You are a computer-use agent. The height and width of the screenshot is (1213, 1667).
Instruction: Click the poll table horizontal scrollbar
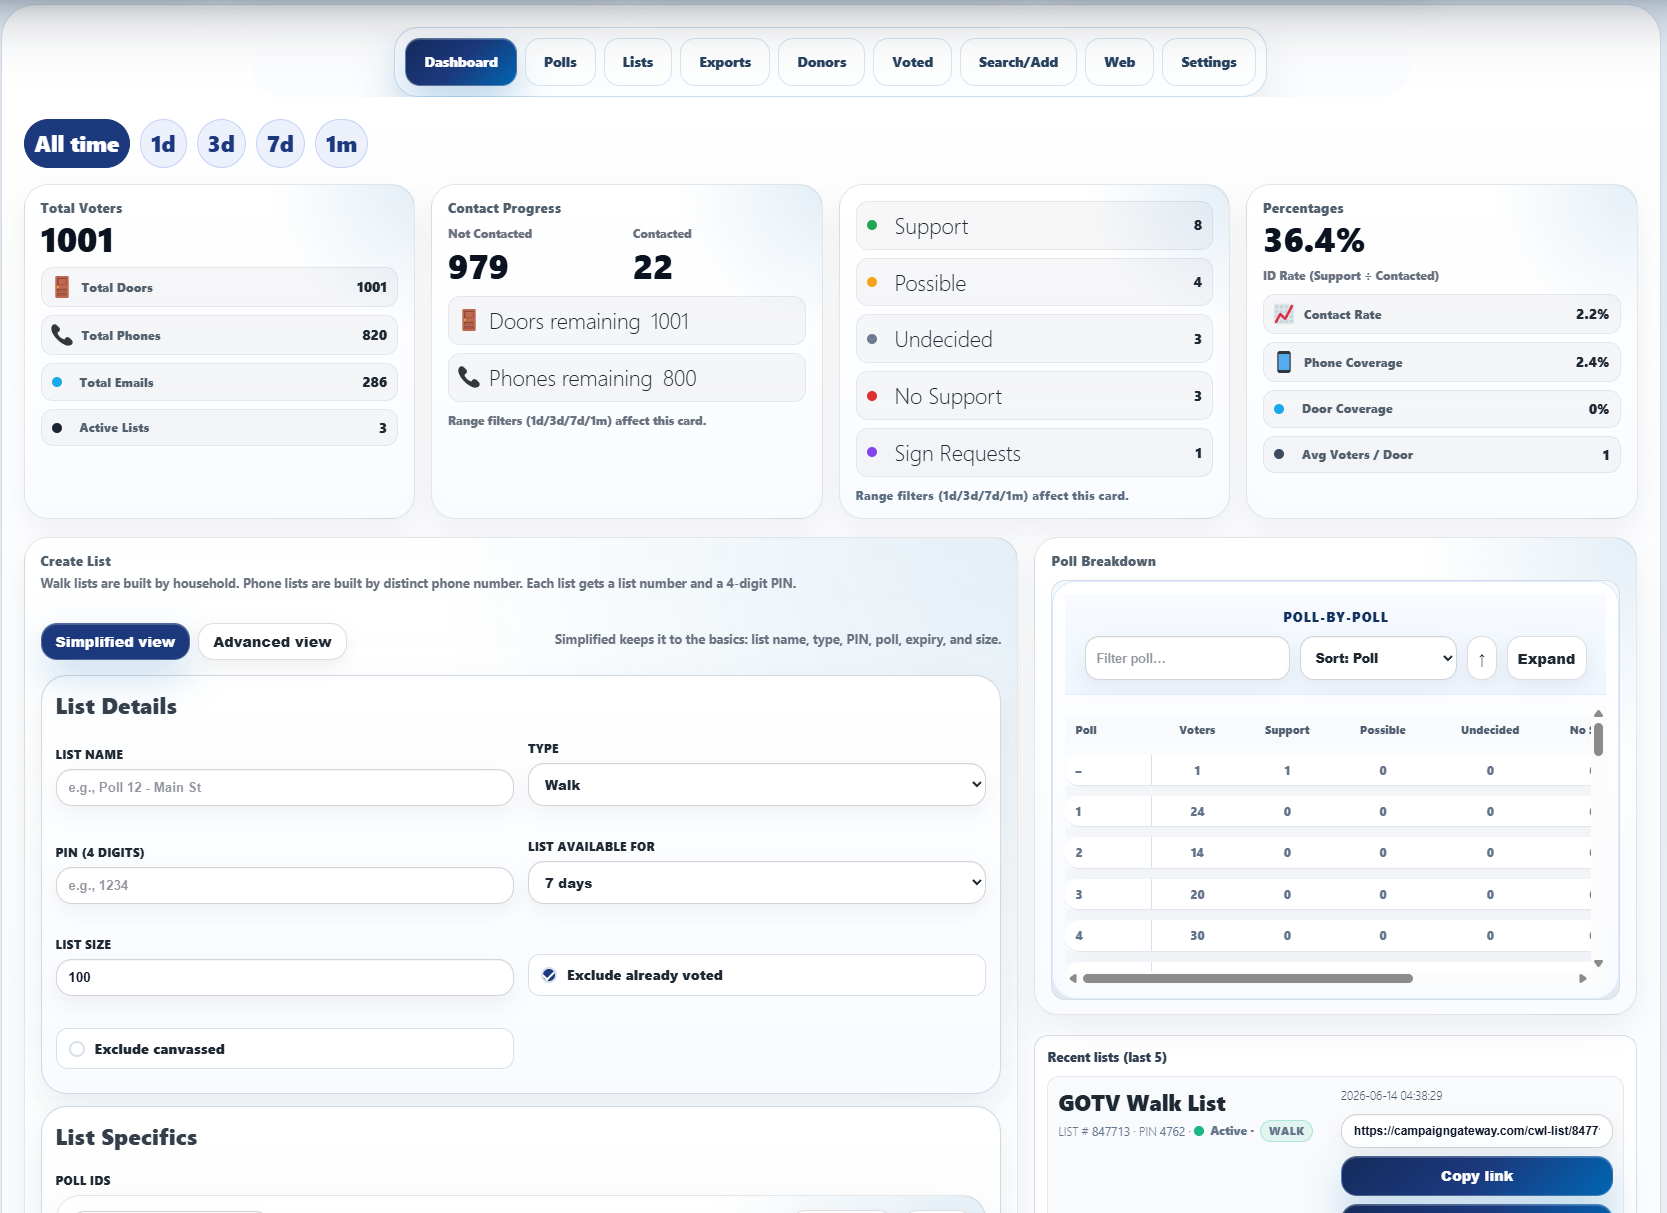click(x=1247, y=978)
